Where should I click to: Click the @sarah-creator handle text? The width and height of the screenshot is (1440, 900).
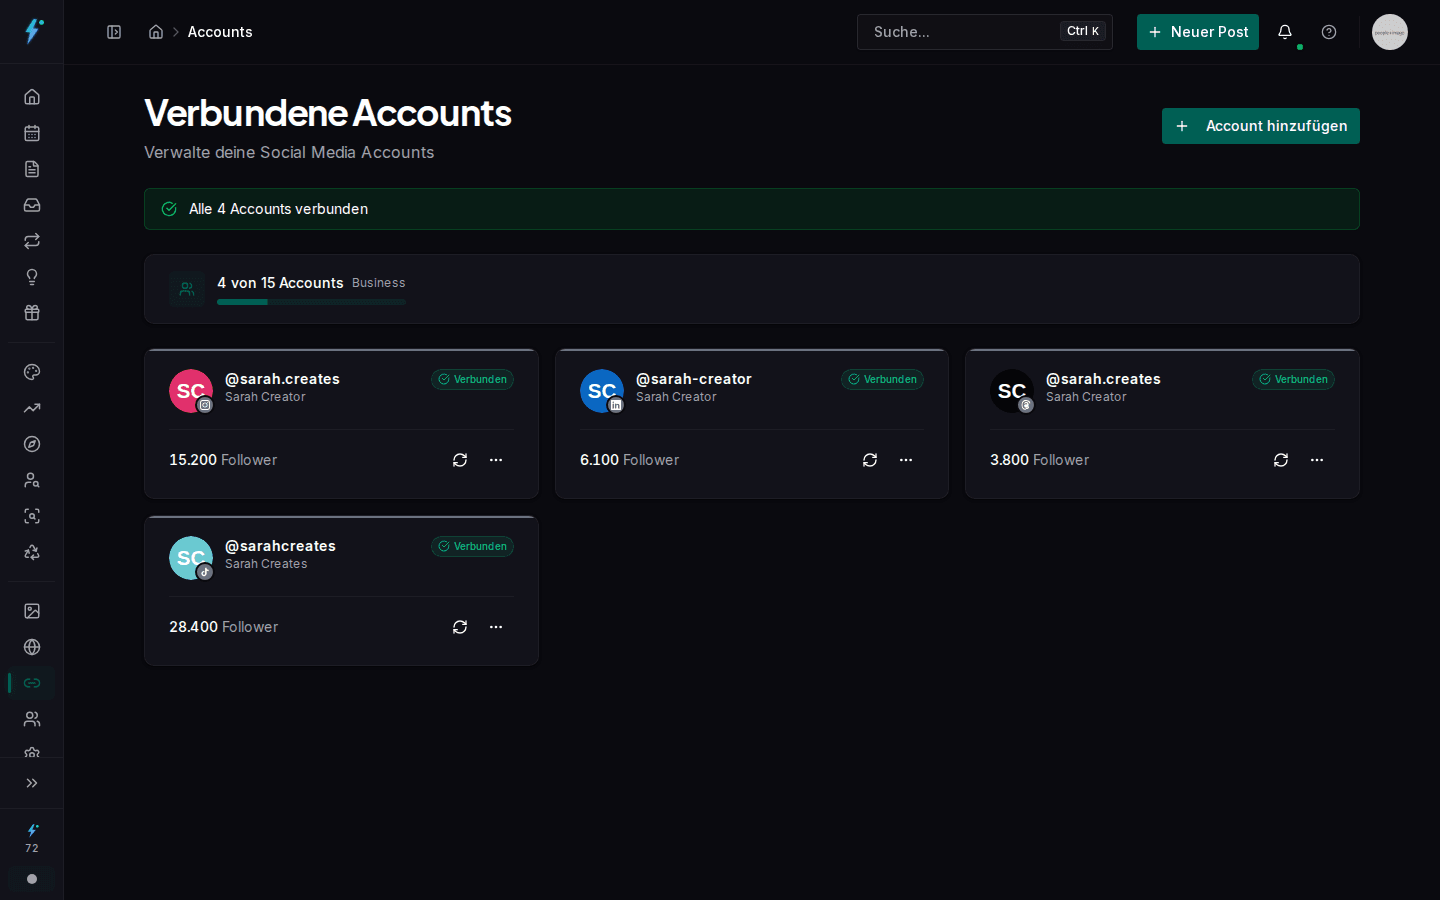coord(694,379)
